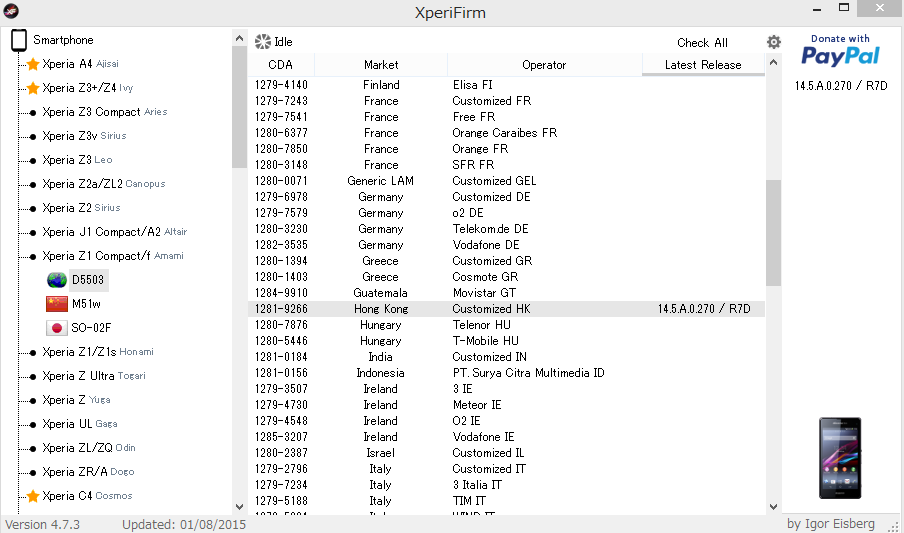This screenshot has width=904, height=533.
Task: Sort by the Market column header
Action: (381, 65)
